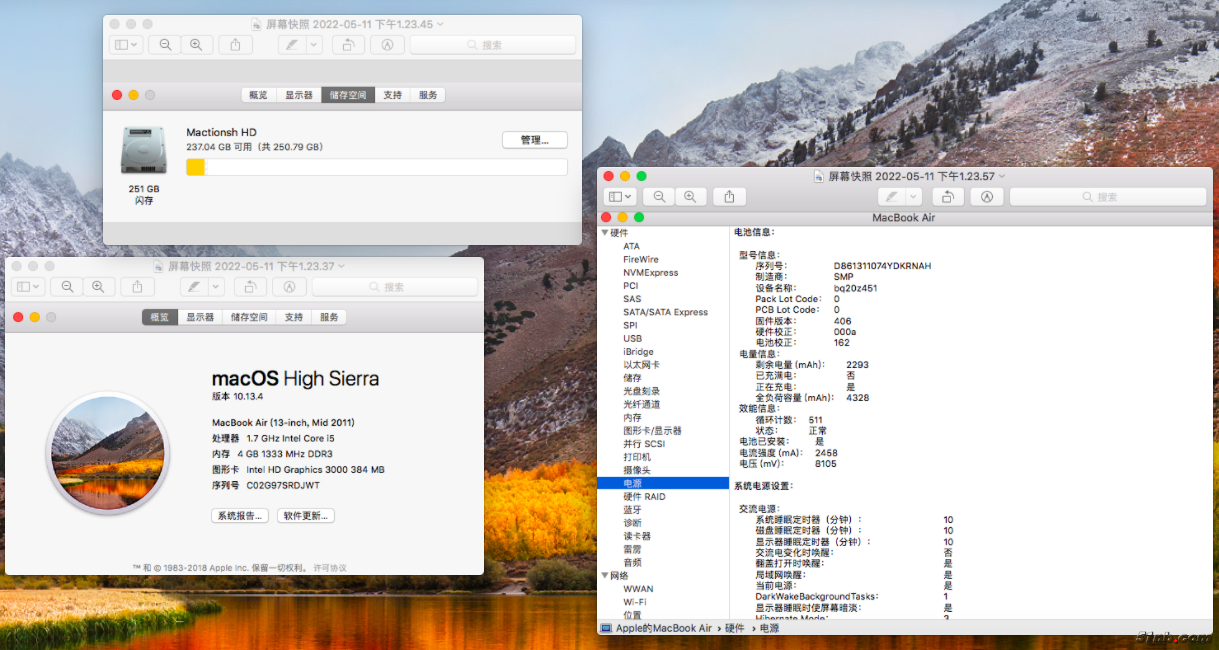The image size is (1219, 650).
Task: Select the 支持 tab in the storage window
Action: 392,95
